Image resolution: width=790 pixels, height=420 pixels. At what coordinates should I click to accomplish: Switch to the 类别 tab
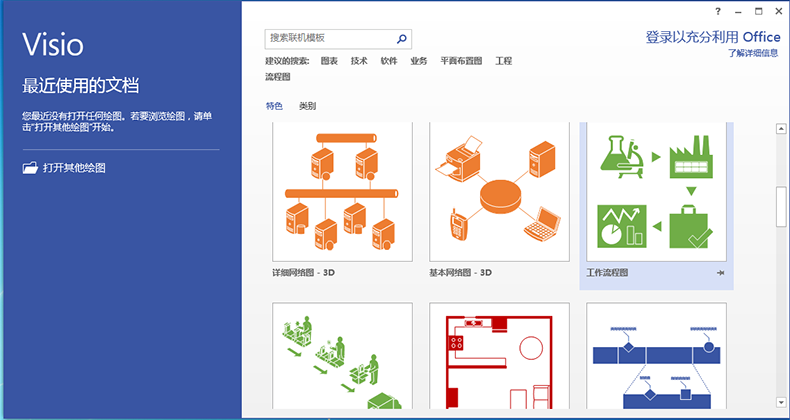[307, 106]
